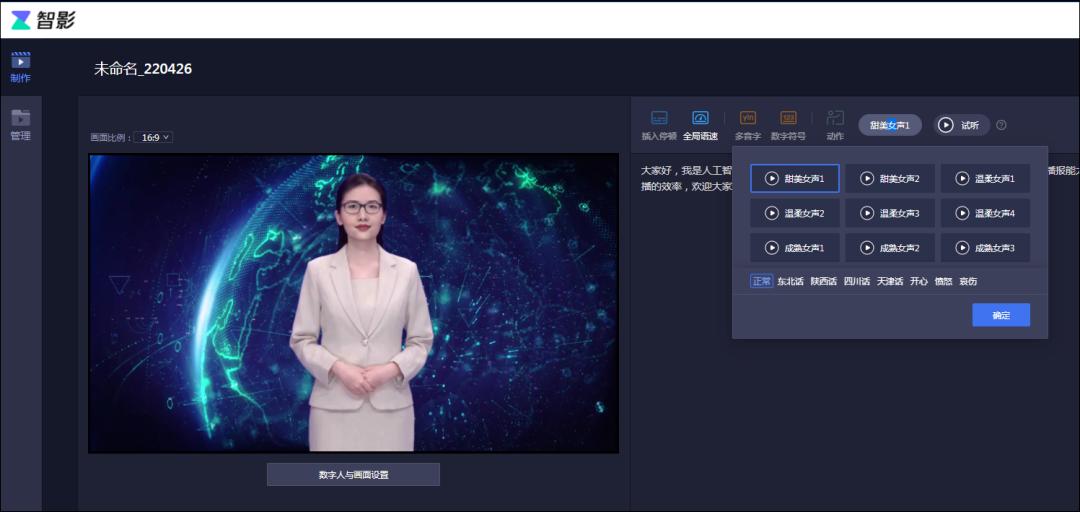The height and width of the screenshot is (512, 1080).
Task: Confirm voice choice with 确定 button
Action: click(1001, 315)
